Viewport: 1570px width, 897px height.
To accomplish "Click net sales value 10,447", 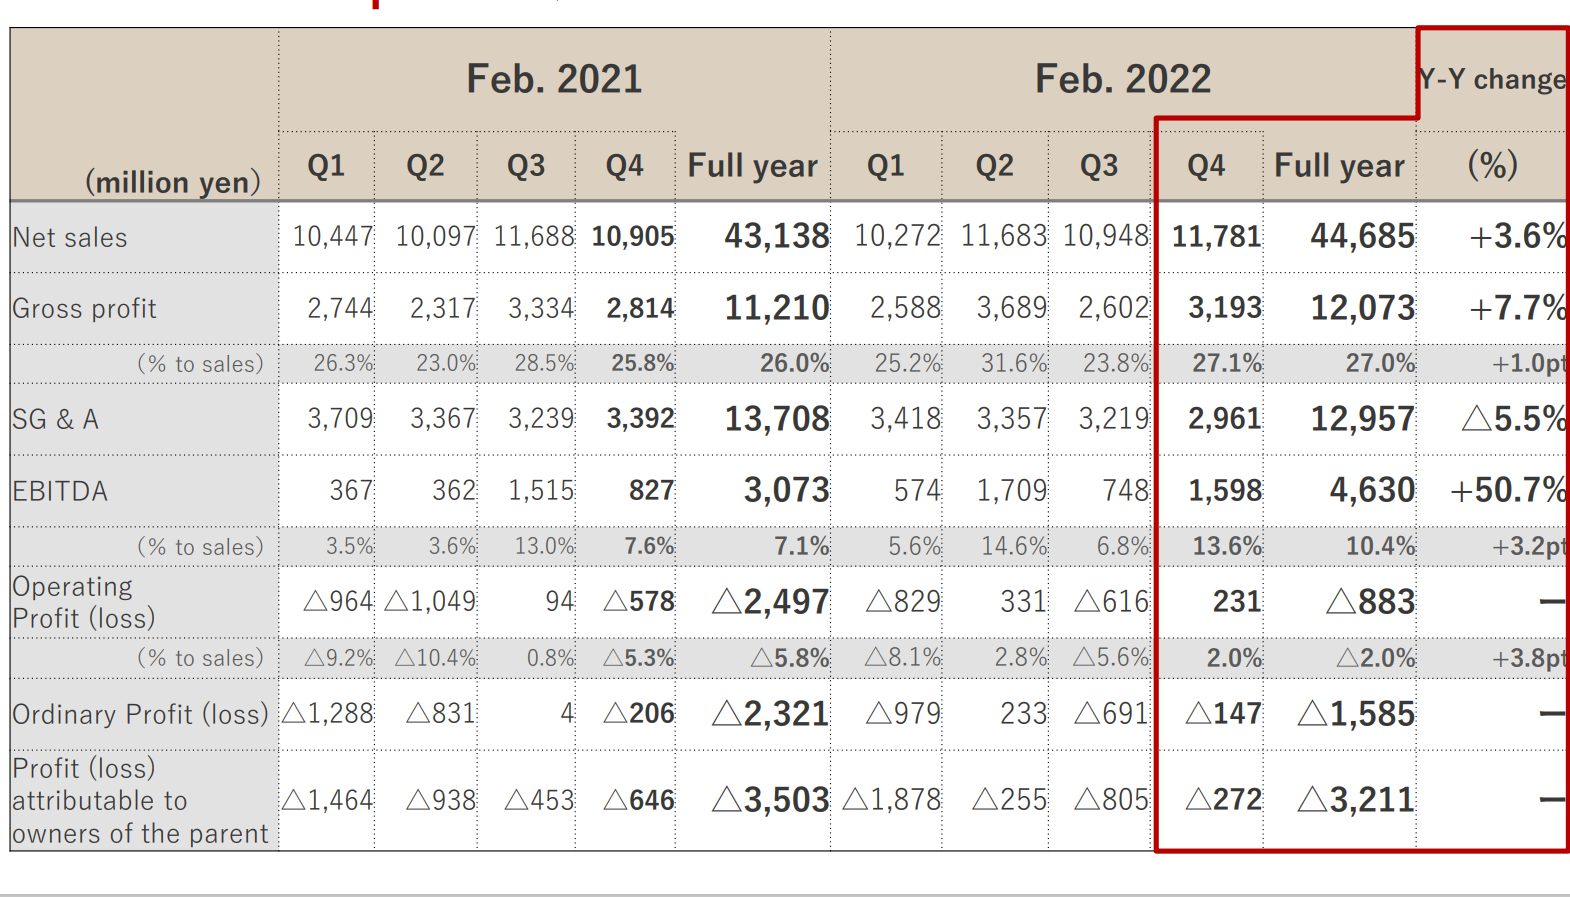I will (x=332, y=237).
